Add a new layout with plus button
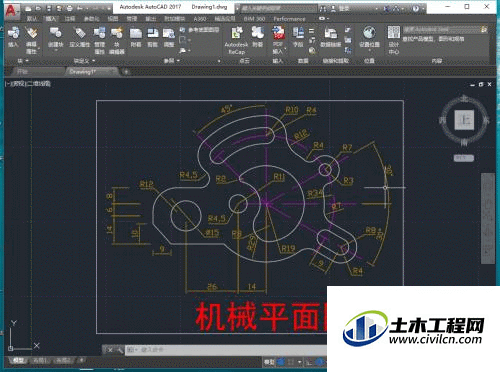Image resolution: width=500 pixels, height=372 pixels. pyautogui.click(x=81, y=360)
